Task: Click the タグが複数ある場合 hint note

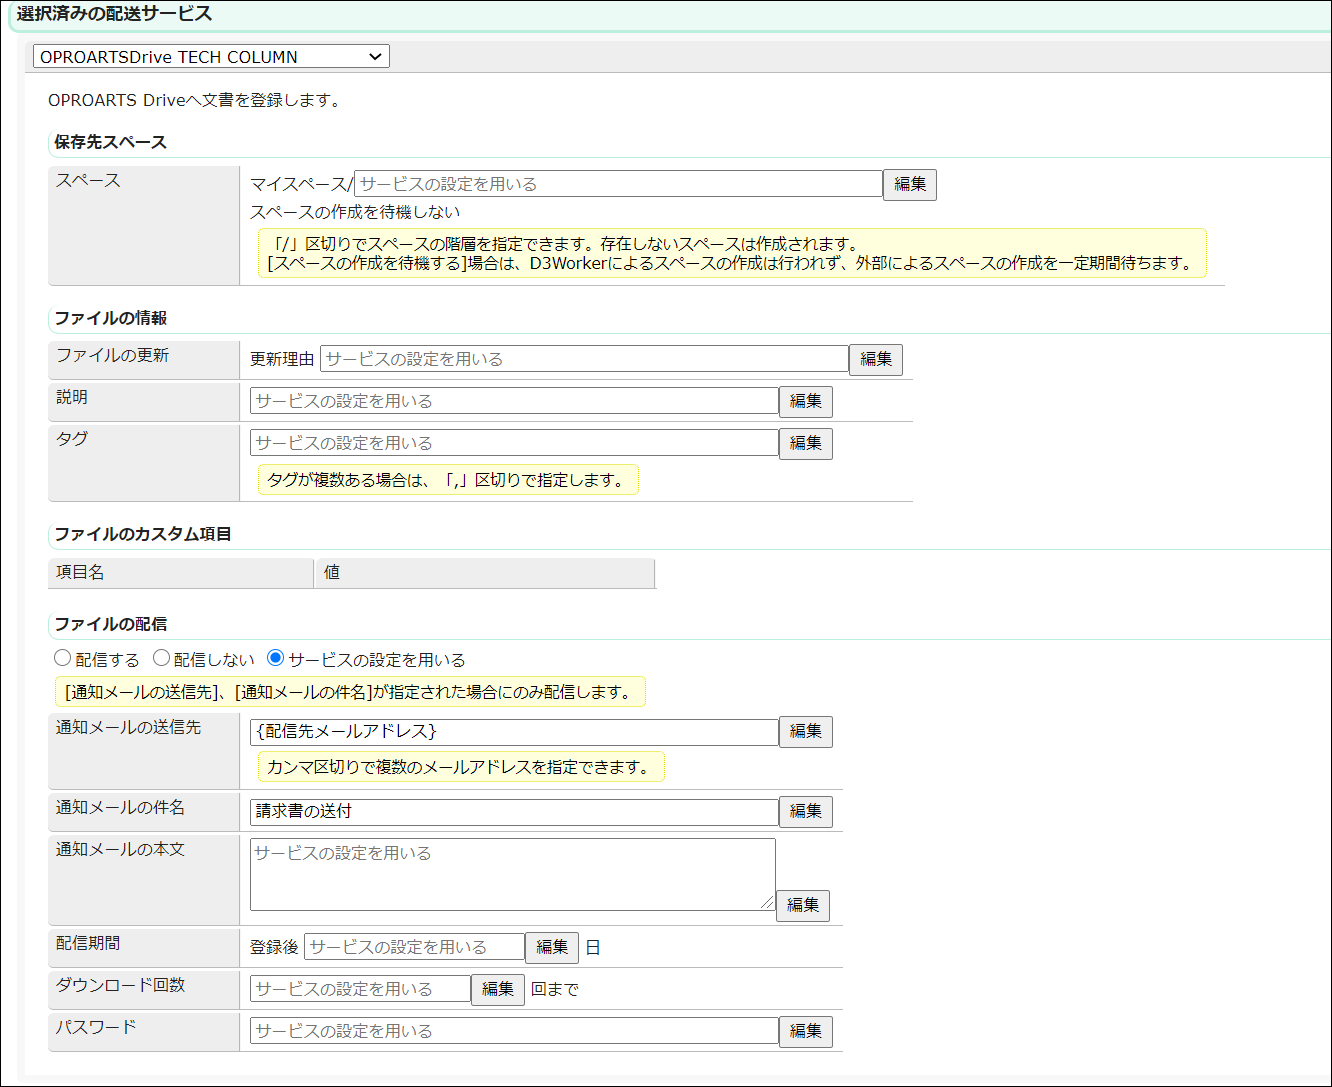Action: tap(448, 480)
